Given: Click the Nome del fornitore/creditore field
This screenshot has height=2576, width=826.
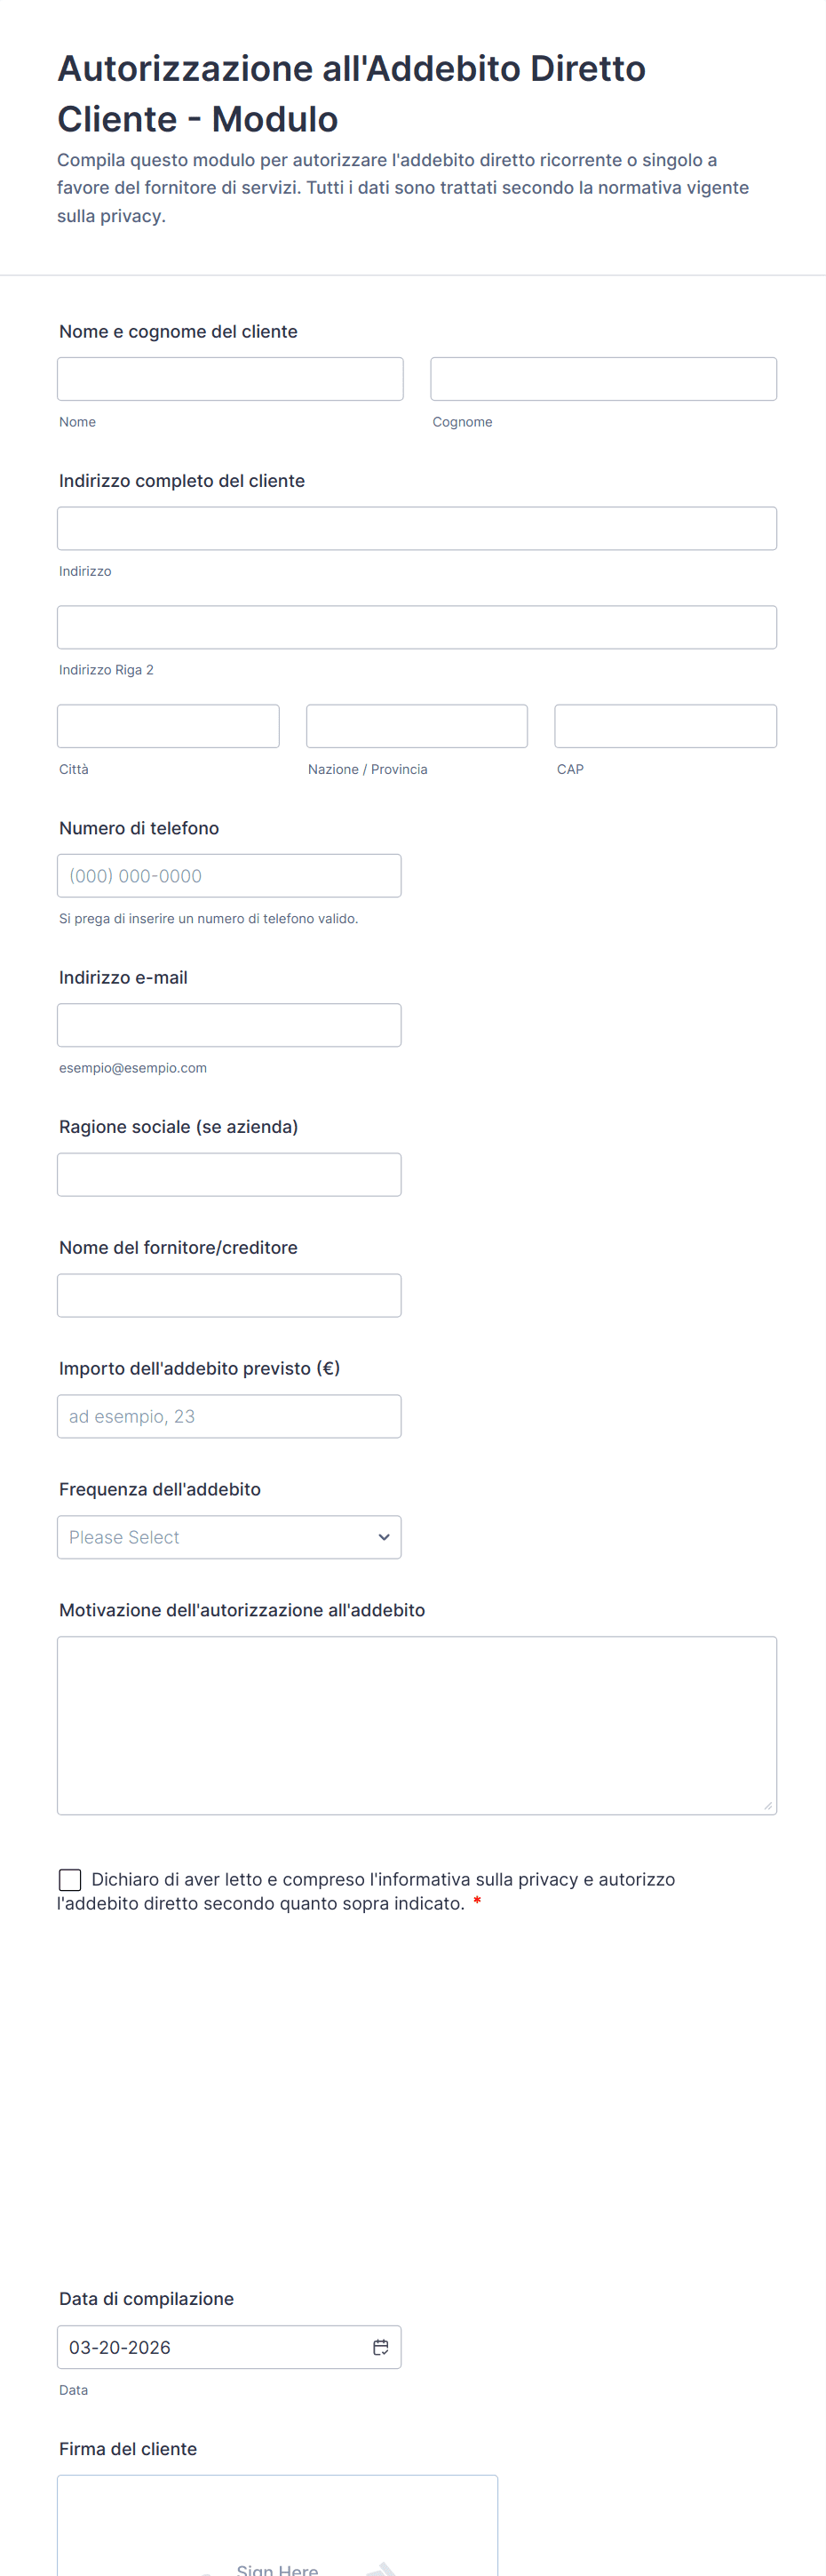Looking at the screenshot, I should point(229,1295).
